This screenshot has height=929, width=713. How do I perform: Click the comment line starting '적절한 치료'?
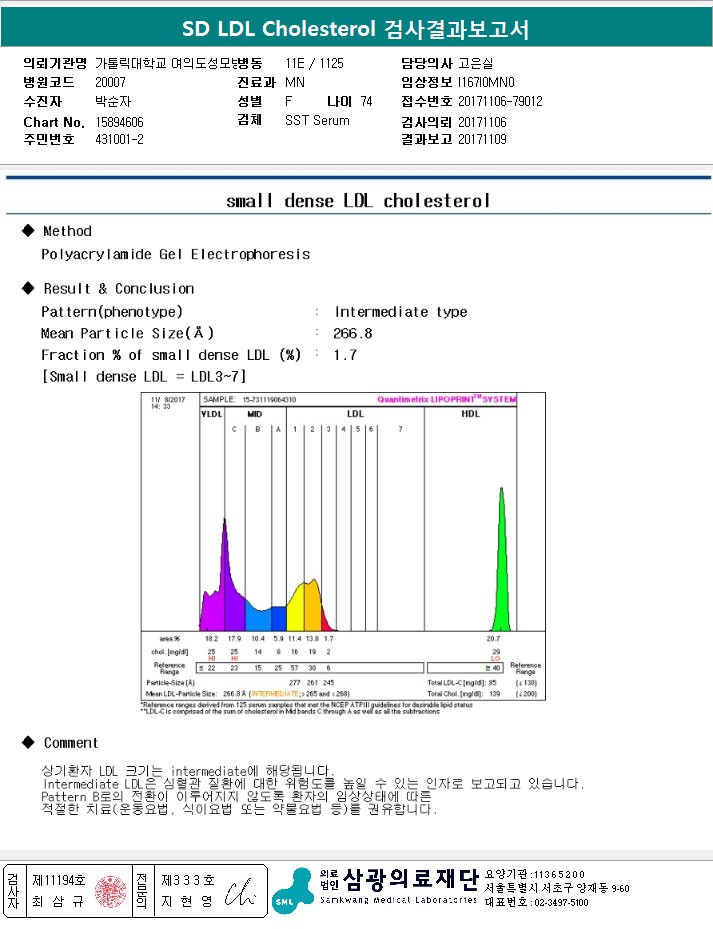click(239, 809)
